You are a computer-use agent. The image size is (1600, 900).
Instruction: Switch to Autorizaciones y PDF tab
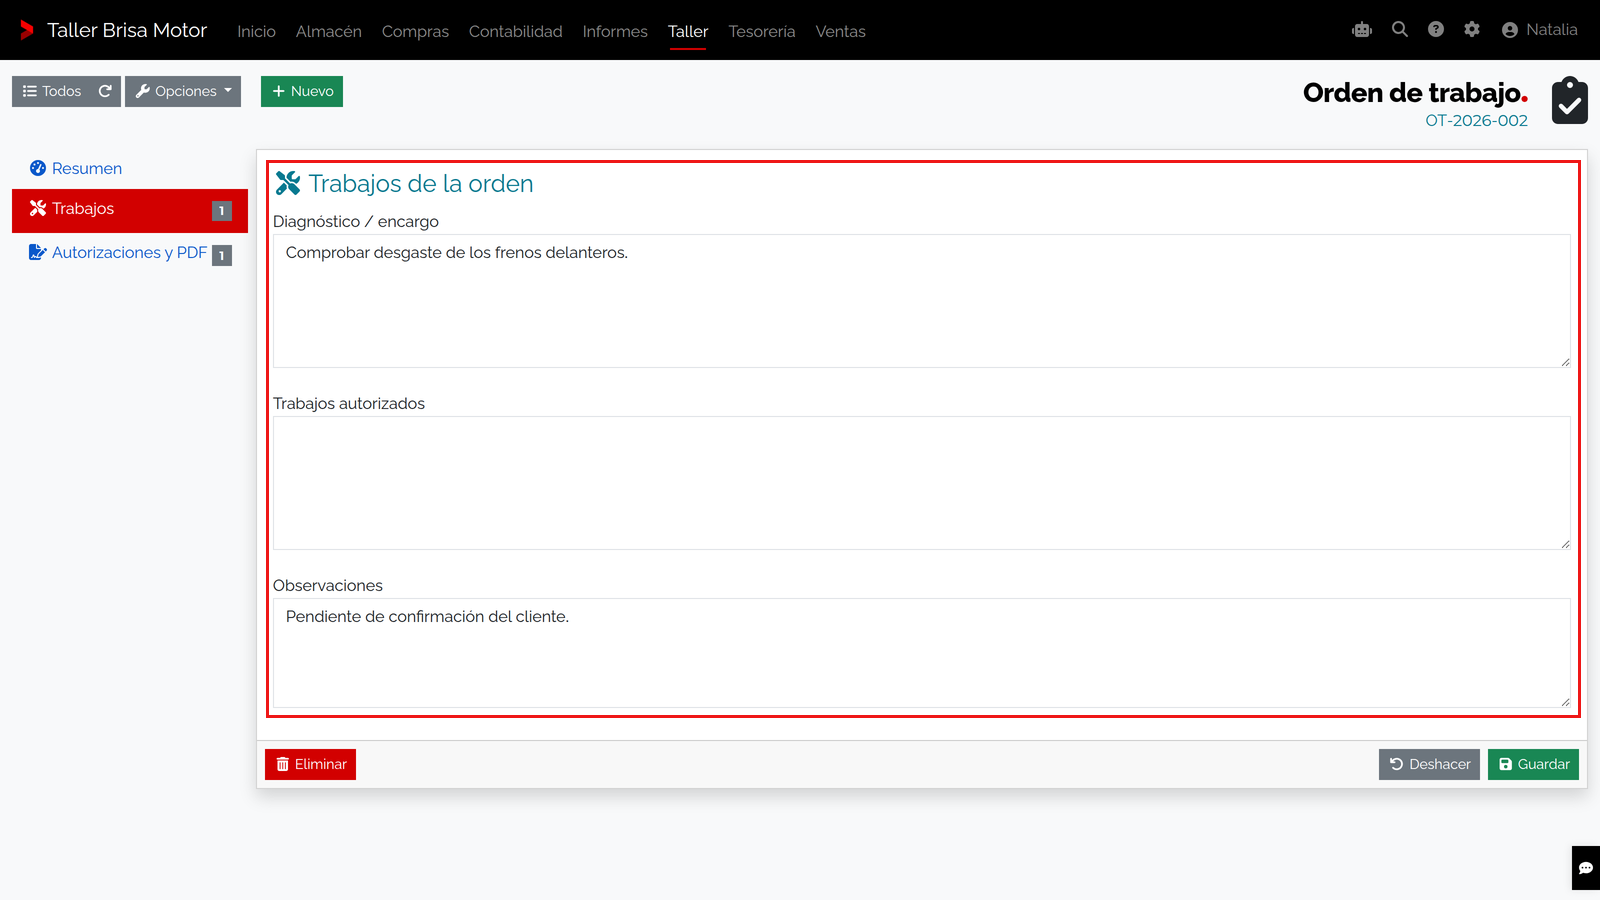tap(130, 253)
